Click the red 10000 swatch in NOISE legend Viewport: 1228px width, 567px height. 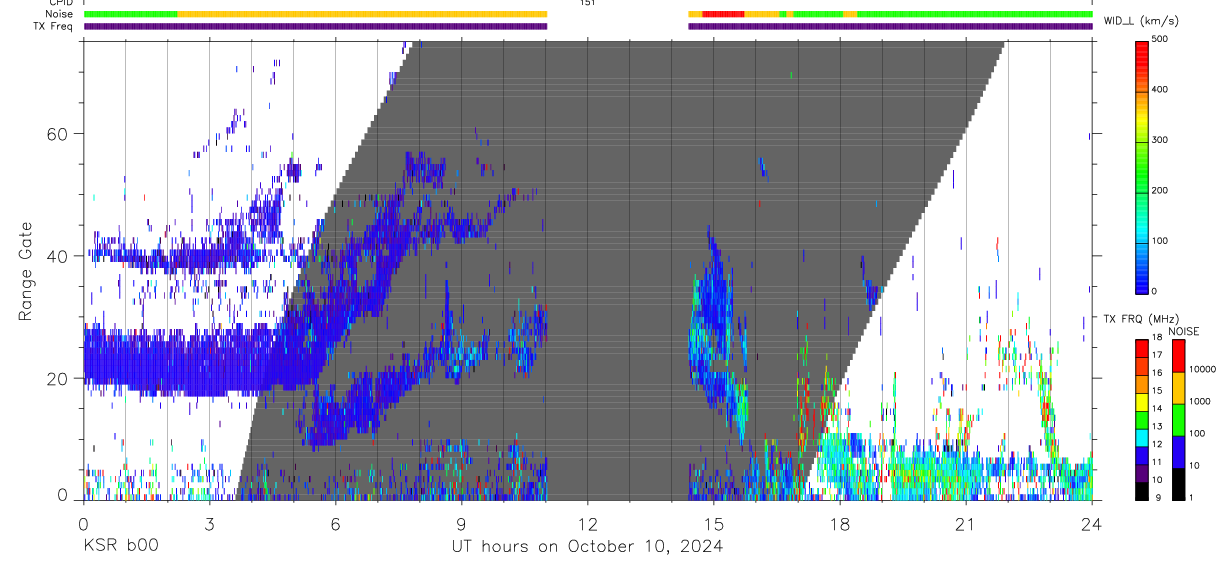(x=1178, y=356)
